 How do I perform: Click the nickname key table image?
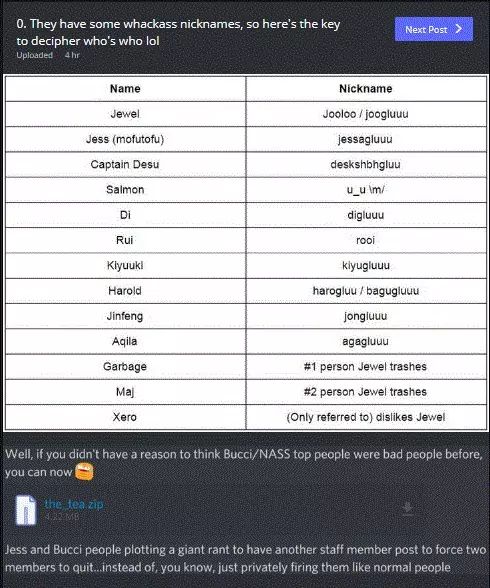pos(246,253)
